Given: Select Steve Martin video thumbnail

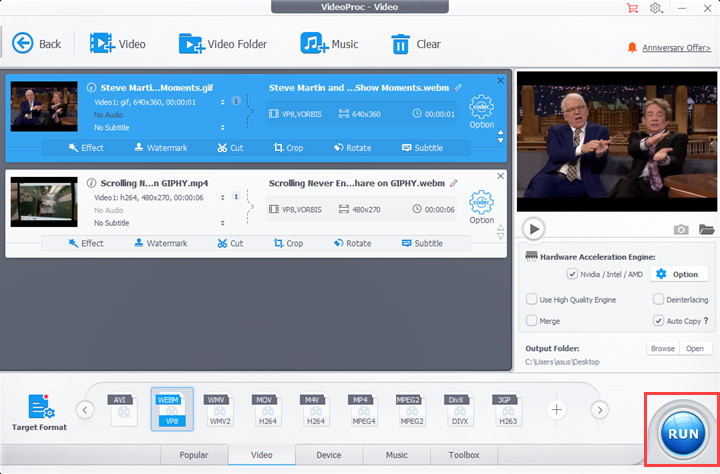Looking at the screenshot, I should coord(44,106).
